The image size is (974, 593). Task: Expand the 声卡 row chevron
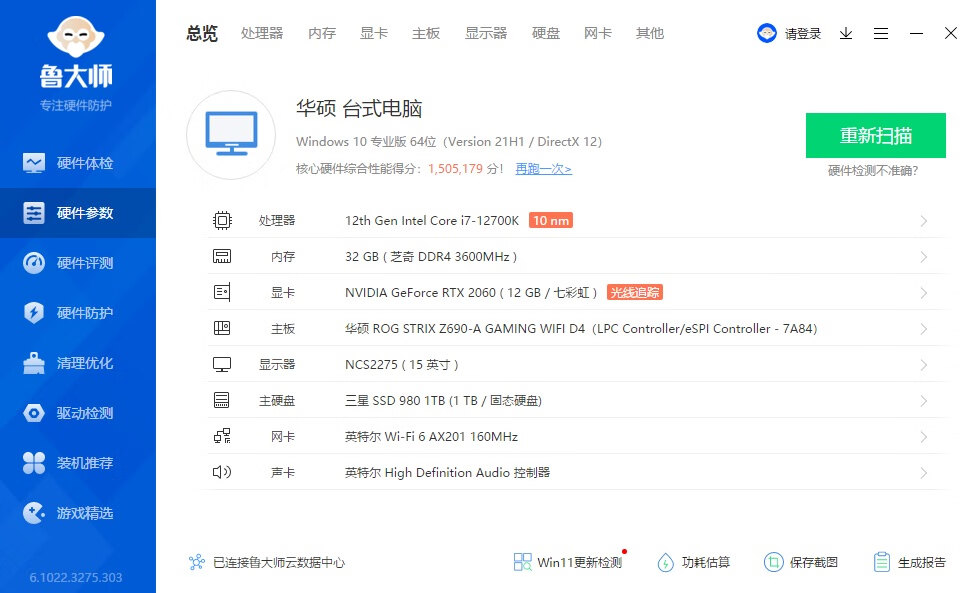pos(924,473)
